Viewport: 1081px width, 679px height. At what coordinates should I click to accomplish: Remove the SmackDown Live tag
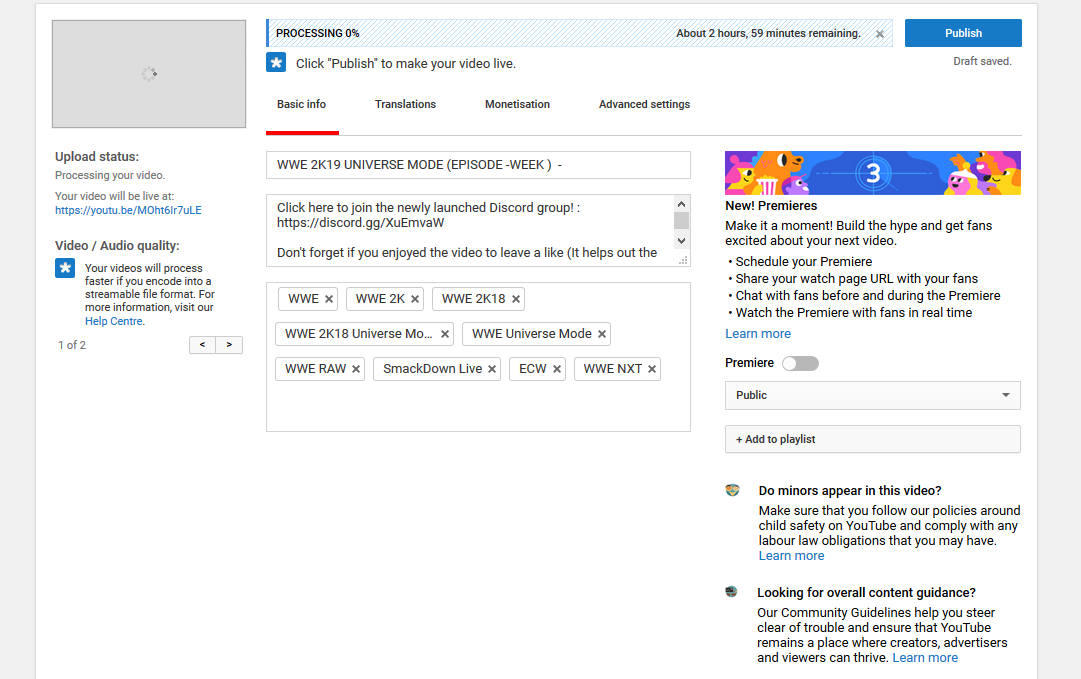point(492,369)
